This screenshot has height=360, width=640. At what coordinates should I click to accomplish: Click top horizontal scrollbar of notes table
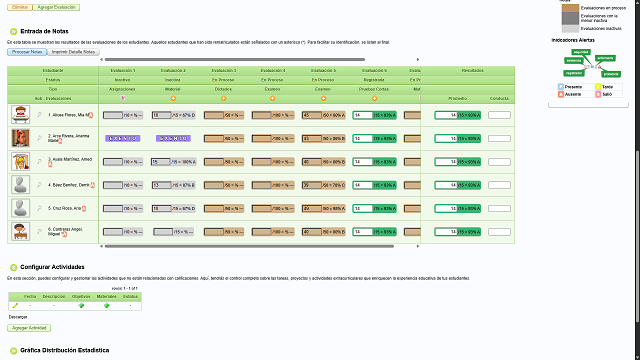[235, 60]
